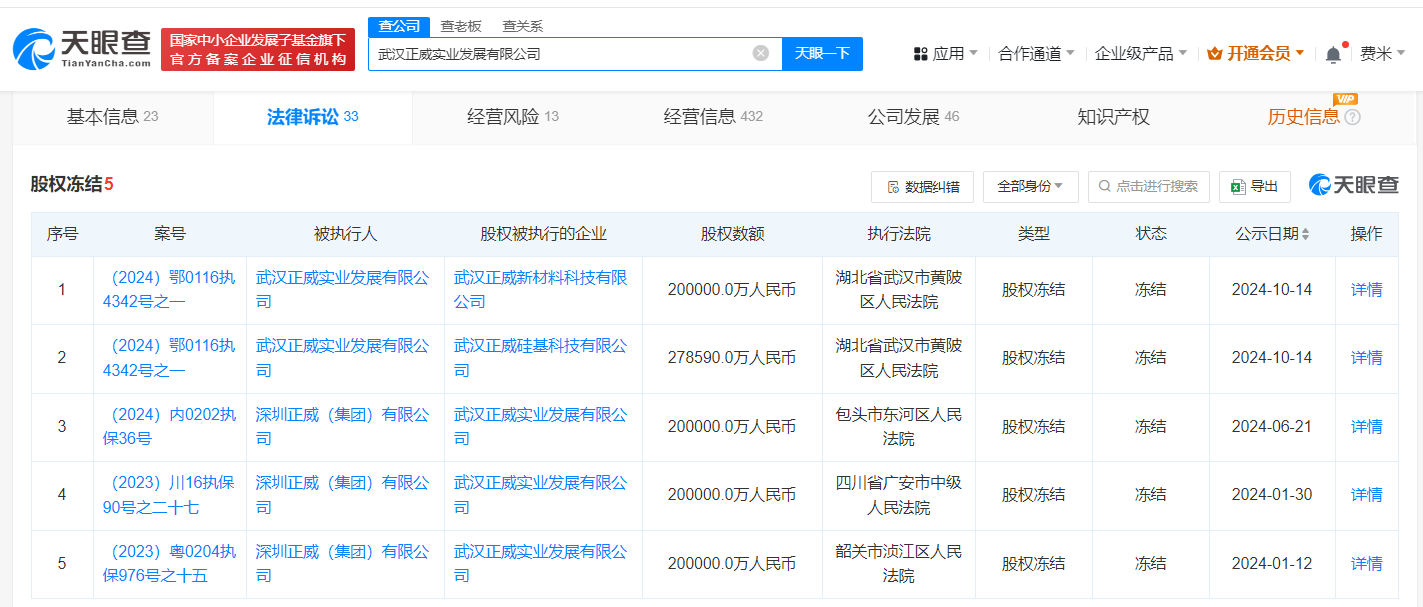The width and height of the screenshot is (1423, 607).
Task: Open 深圳正威（集团）有限公司 in row 5
Action: [x=343, y=563]
